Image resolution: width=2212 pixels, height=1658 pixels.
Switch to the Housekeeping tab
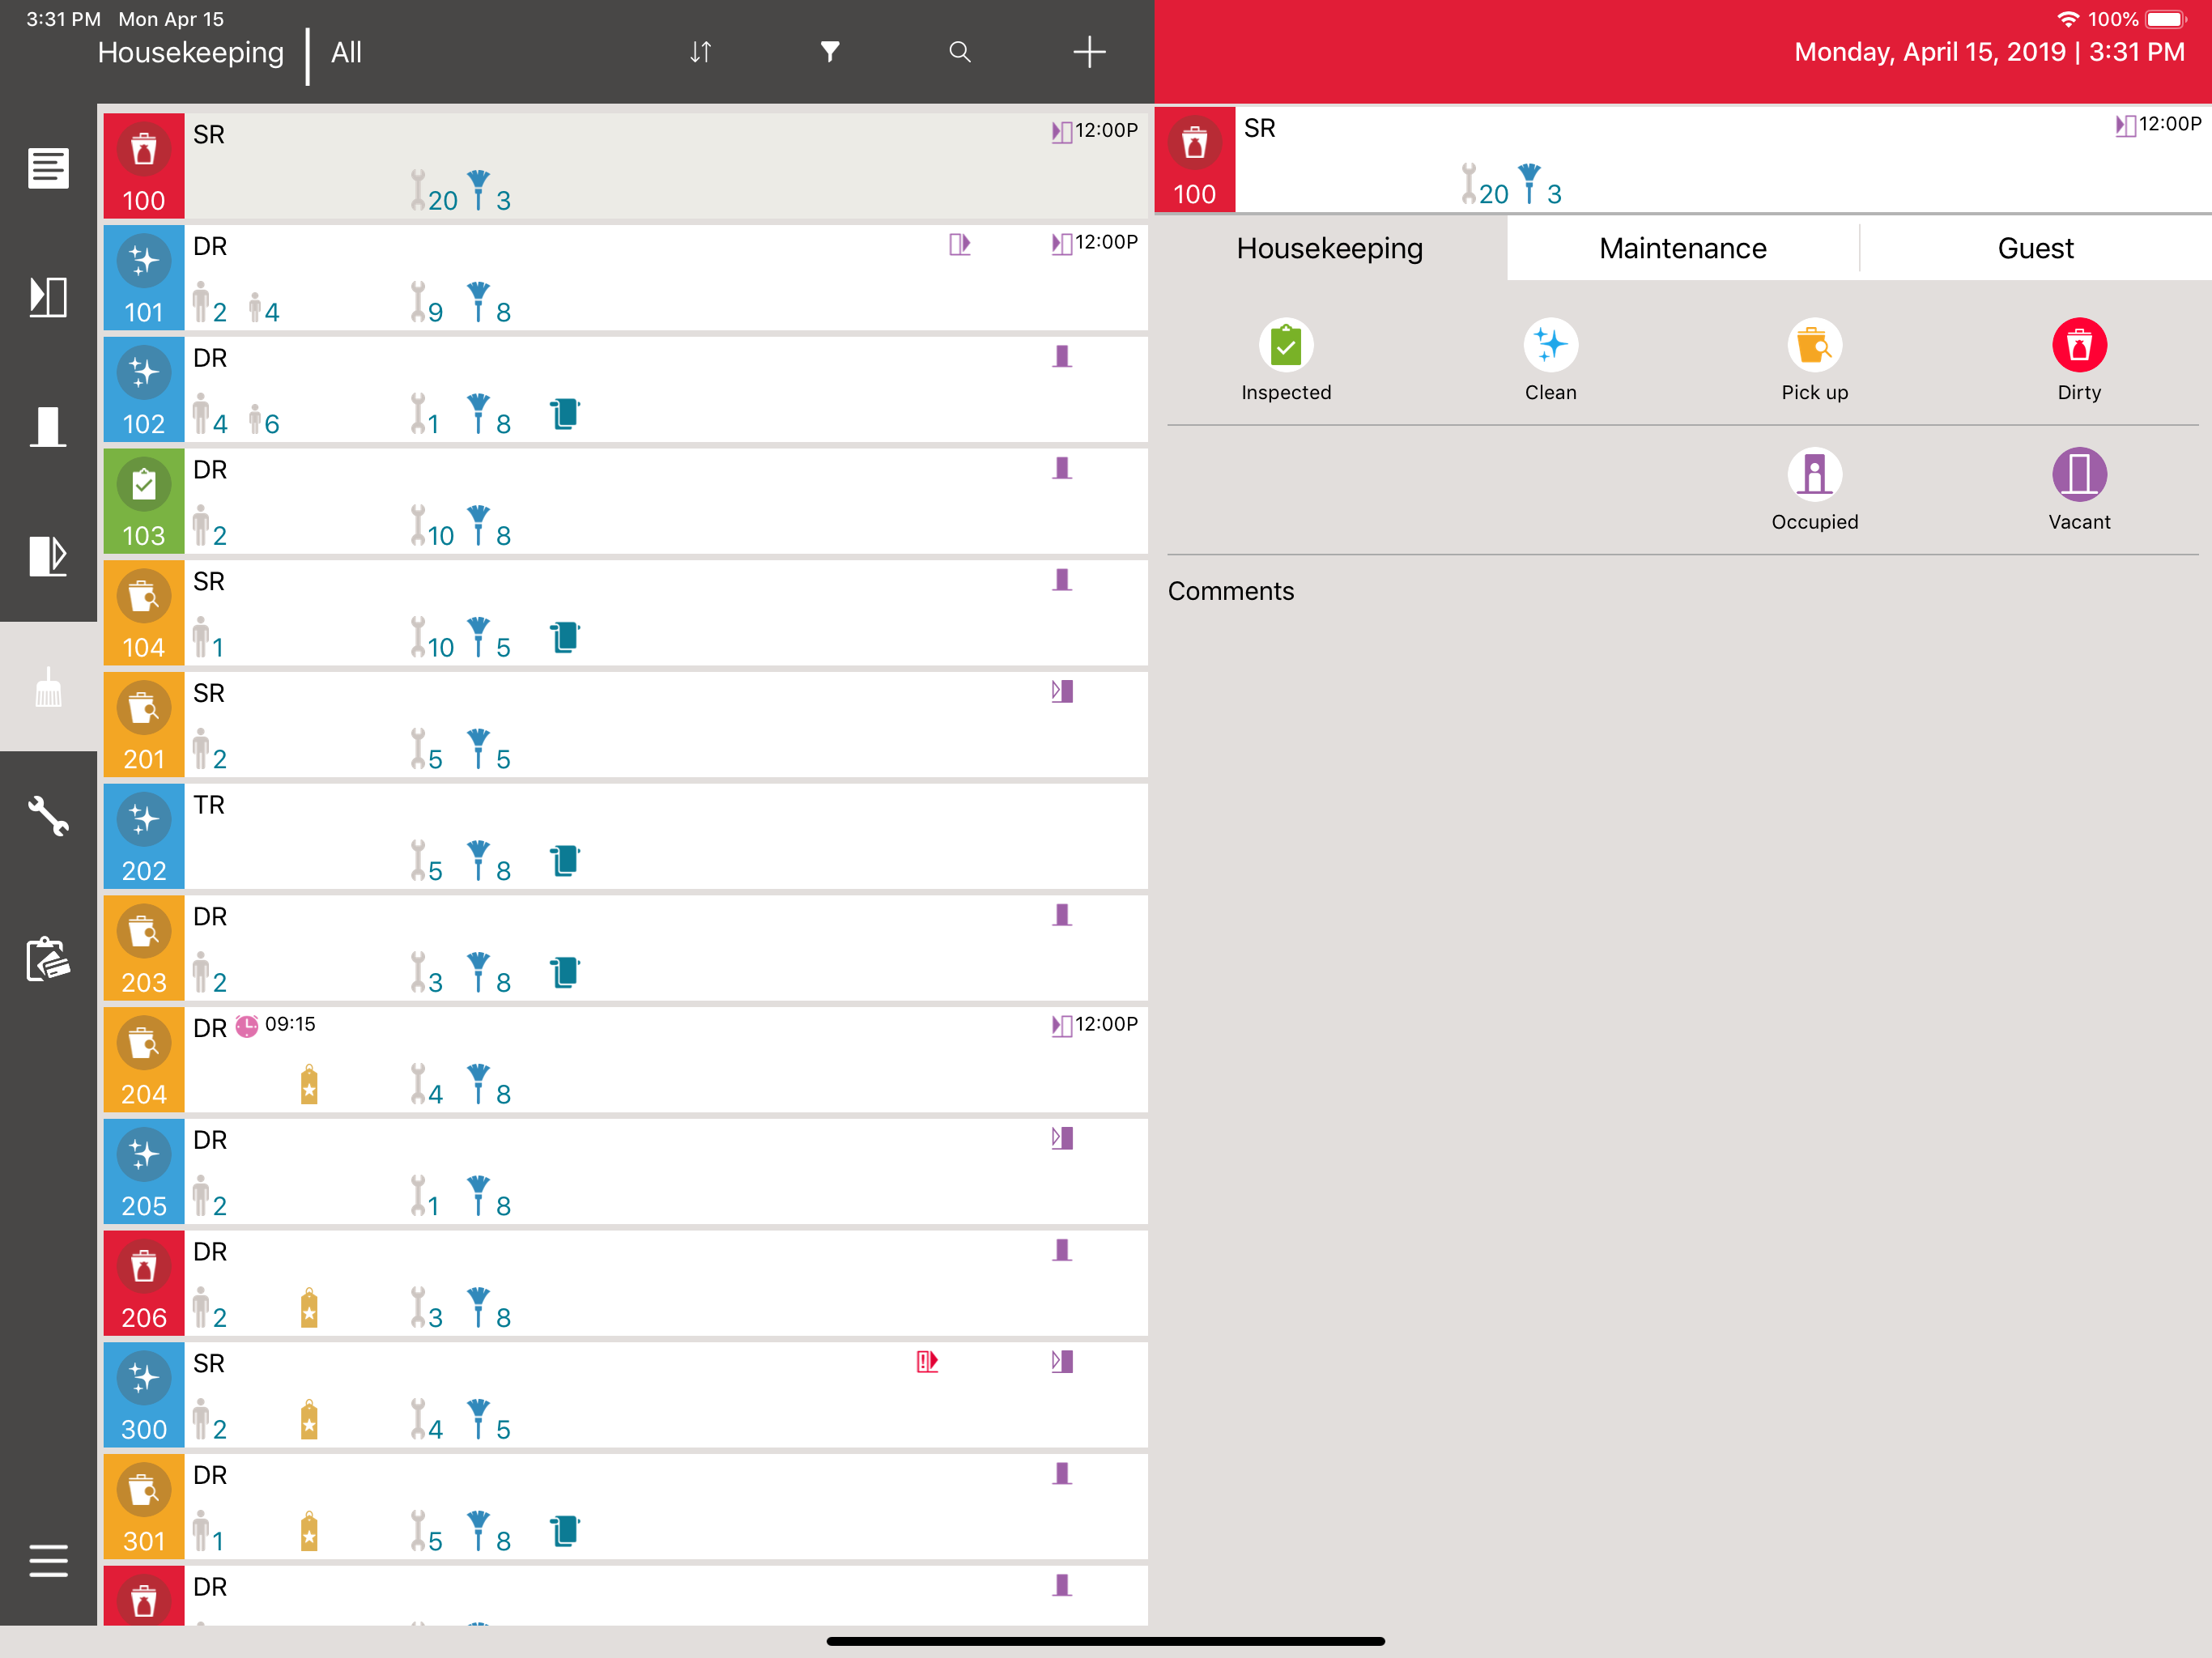coord(1330,248)
